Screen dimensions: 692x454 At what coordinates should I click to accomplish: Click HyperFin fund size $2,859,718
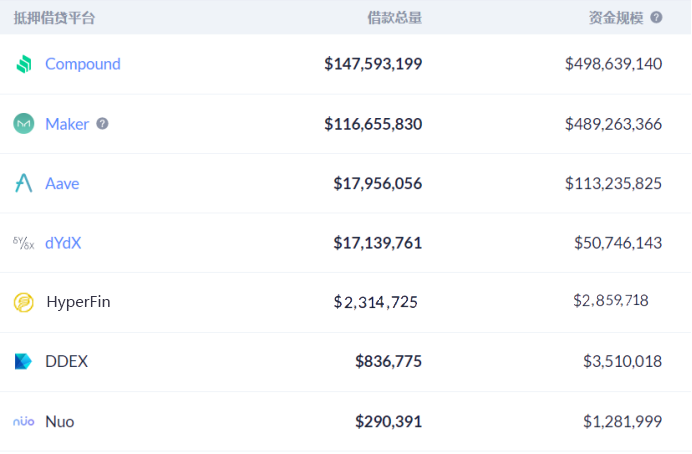click(x=611, y=300)
